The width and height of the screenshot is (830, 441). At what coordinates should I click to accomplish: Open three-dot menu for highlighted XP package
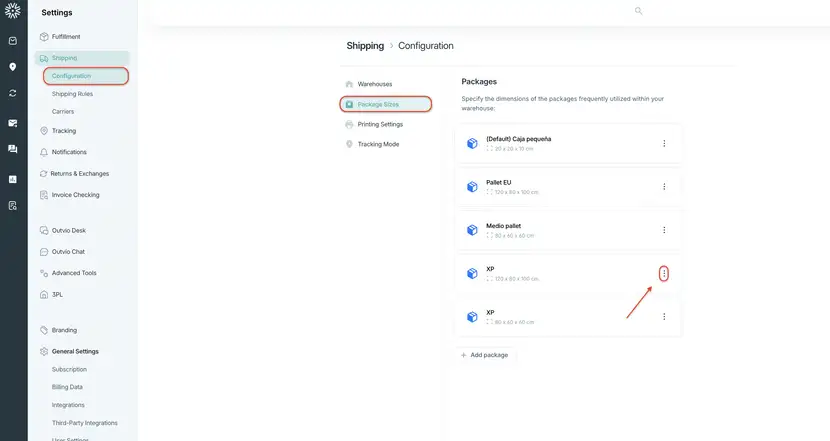click(x=664, y=273)
